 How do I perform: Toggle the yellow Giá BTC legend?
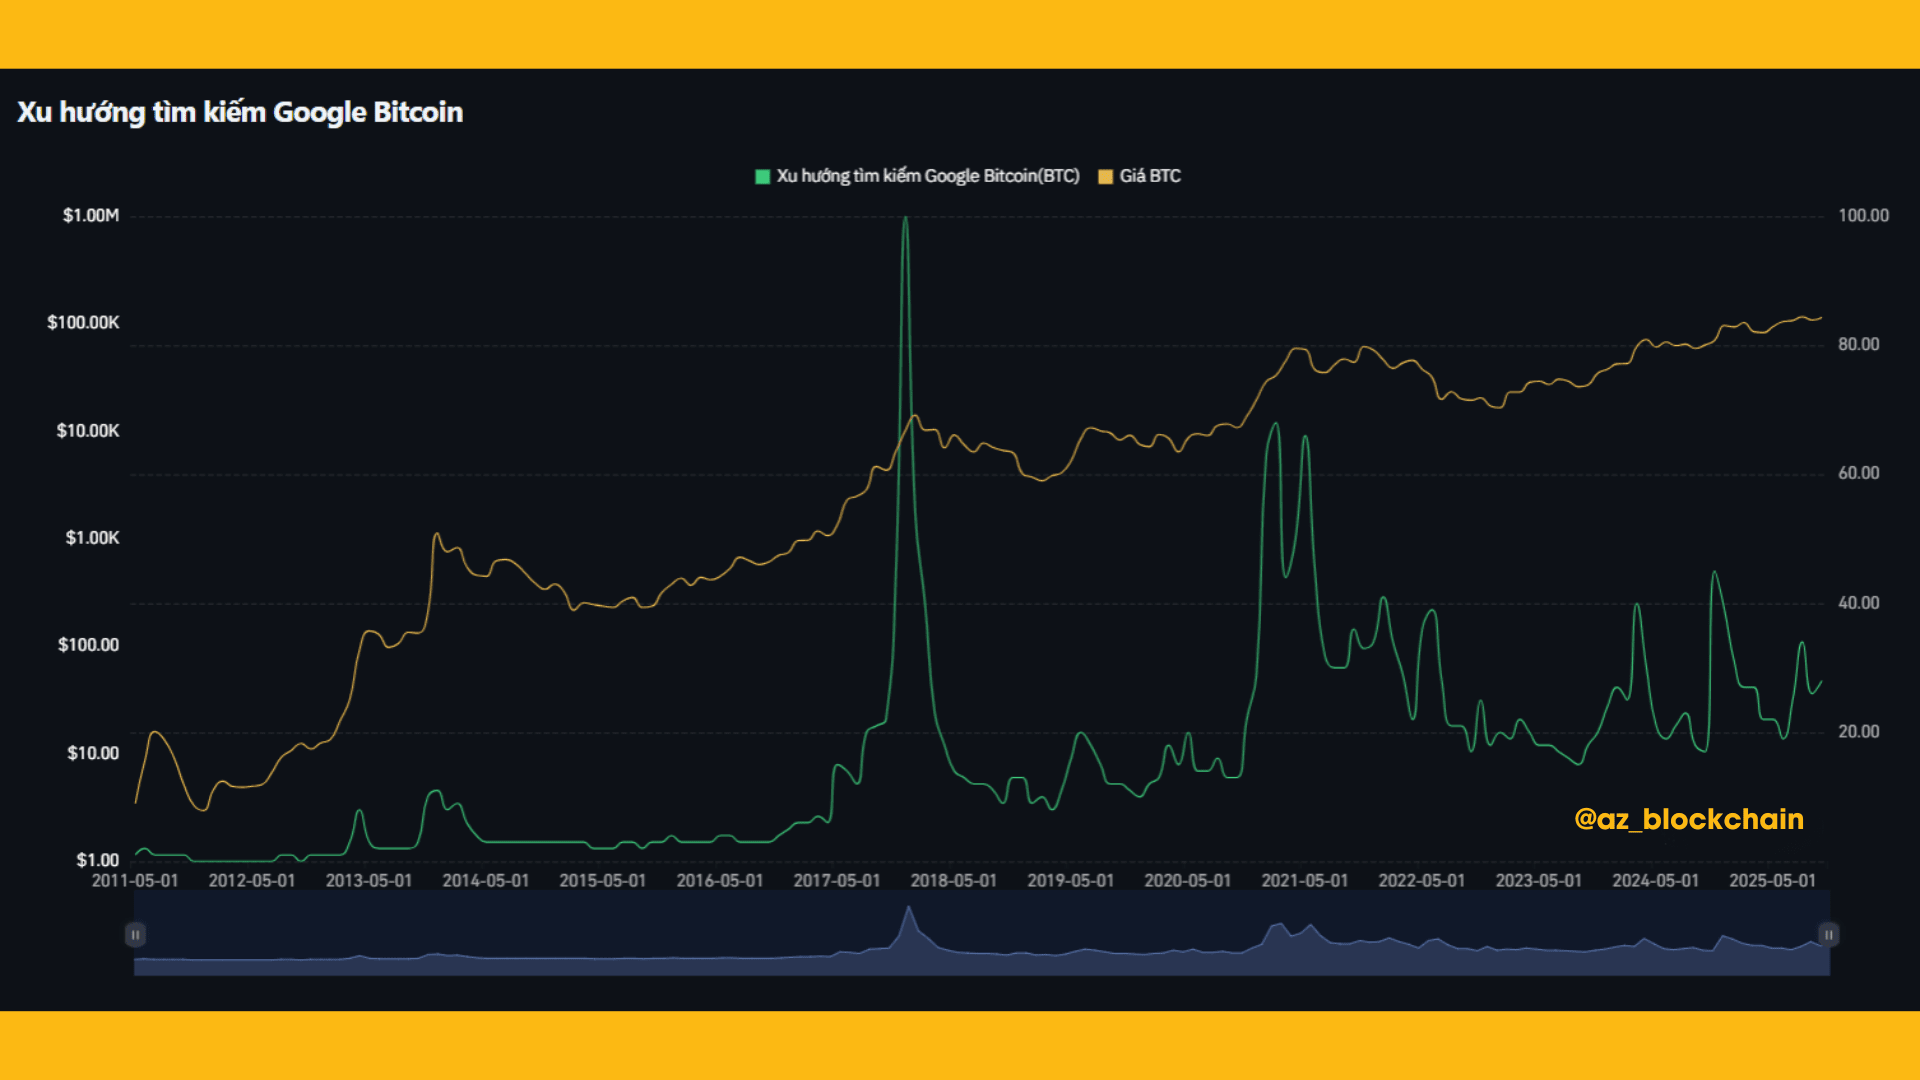point(1149,176)
